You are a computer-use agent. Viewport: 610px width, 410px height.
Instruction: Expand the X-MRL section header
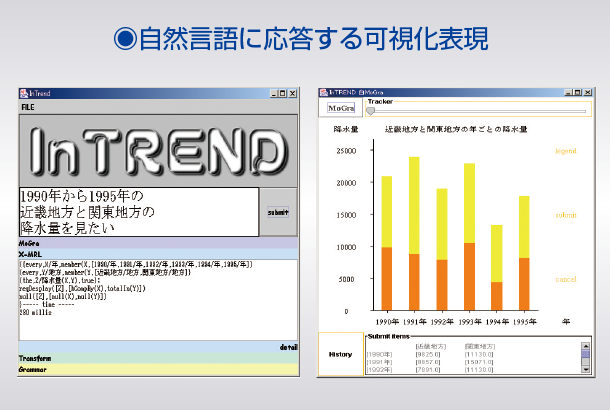pos(157,254)
